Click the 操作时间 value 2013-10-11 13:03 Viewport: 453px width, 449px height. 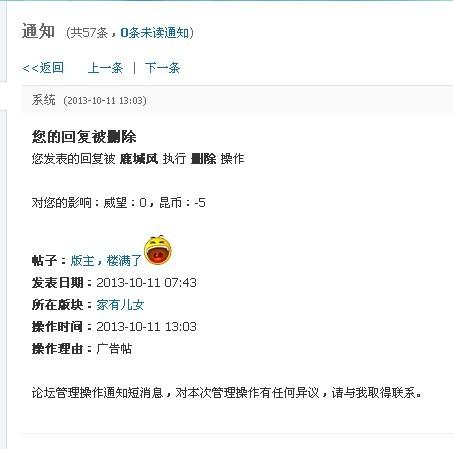click(x=147, y=327)
